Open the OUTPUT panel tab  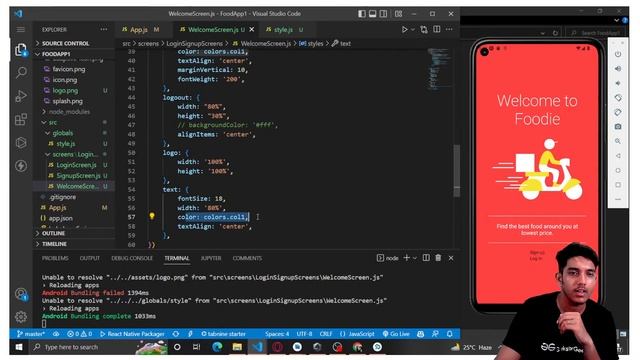tap(90, 258)
